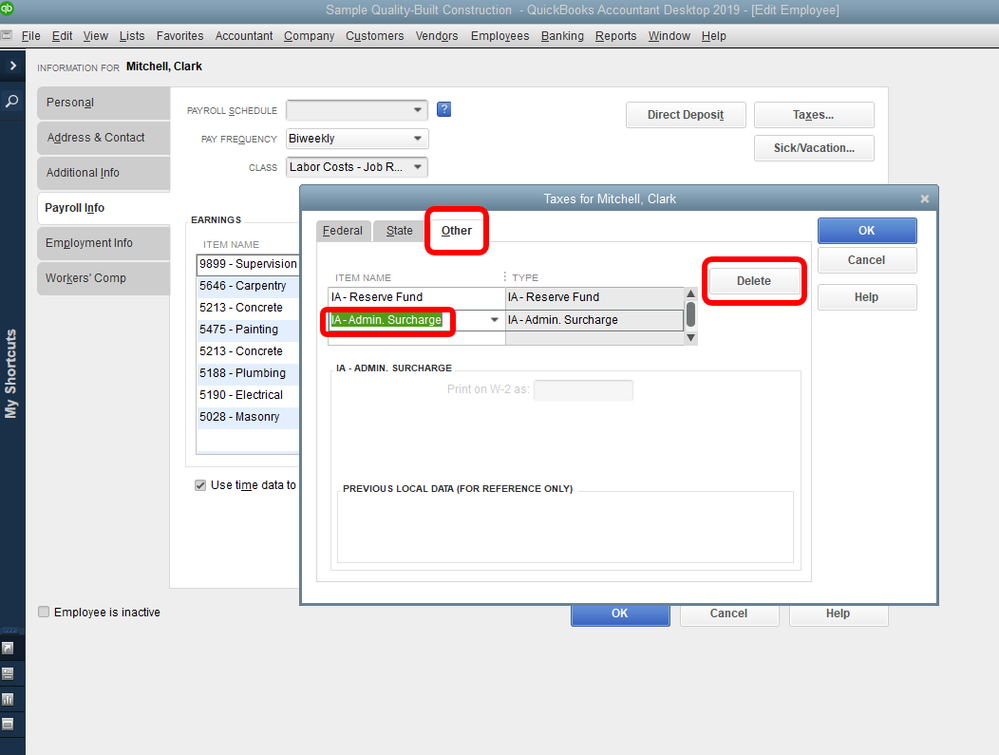Viewport: 999px width, 755px height.
Task: Close the Taxes for Mitchell, Clark dialog
Action: pos(924,199)
